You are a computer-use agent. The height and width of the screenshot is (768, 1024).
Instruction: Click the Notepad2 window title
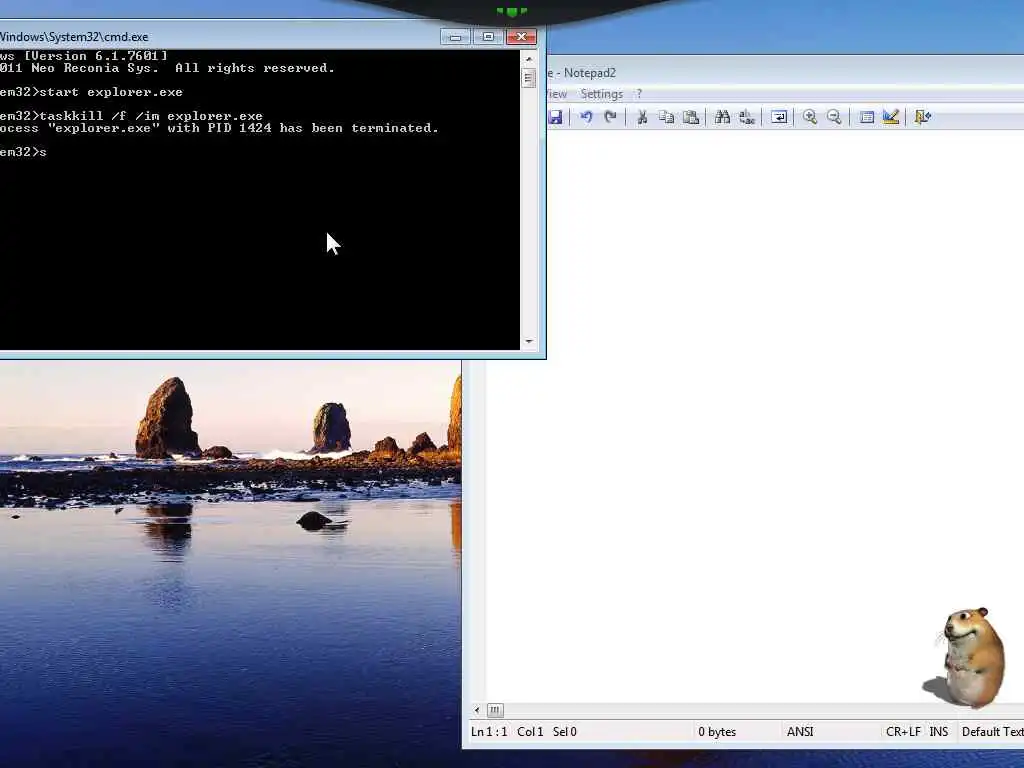(x=581, y=72)
